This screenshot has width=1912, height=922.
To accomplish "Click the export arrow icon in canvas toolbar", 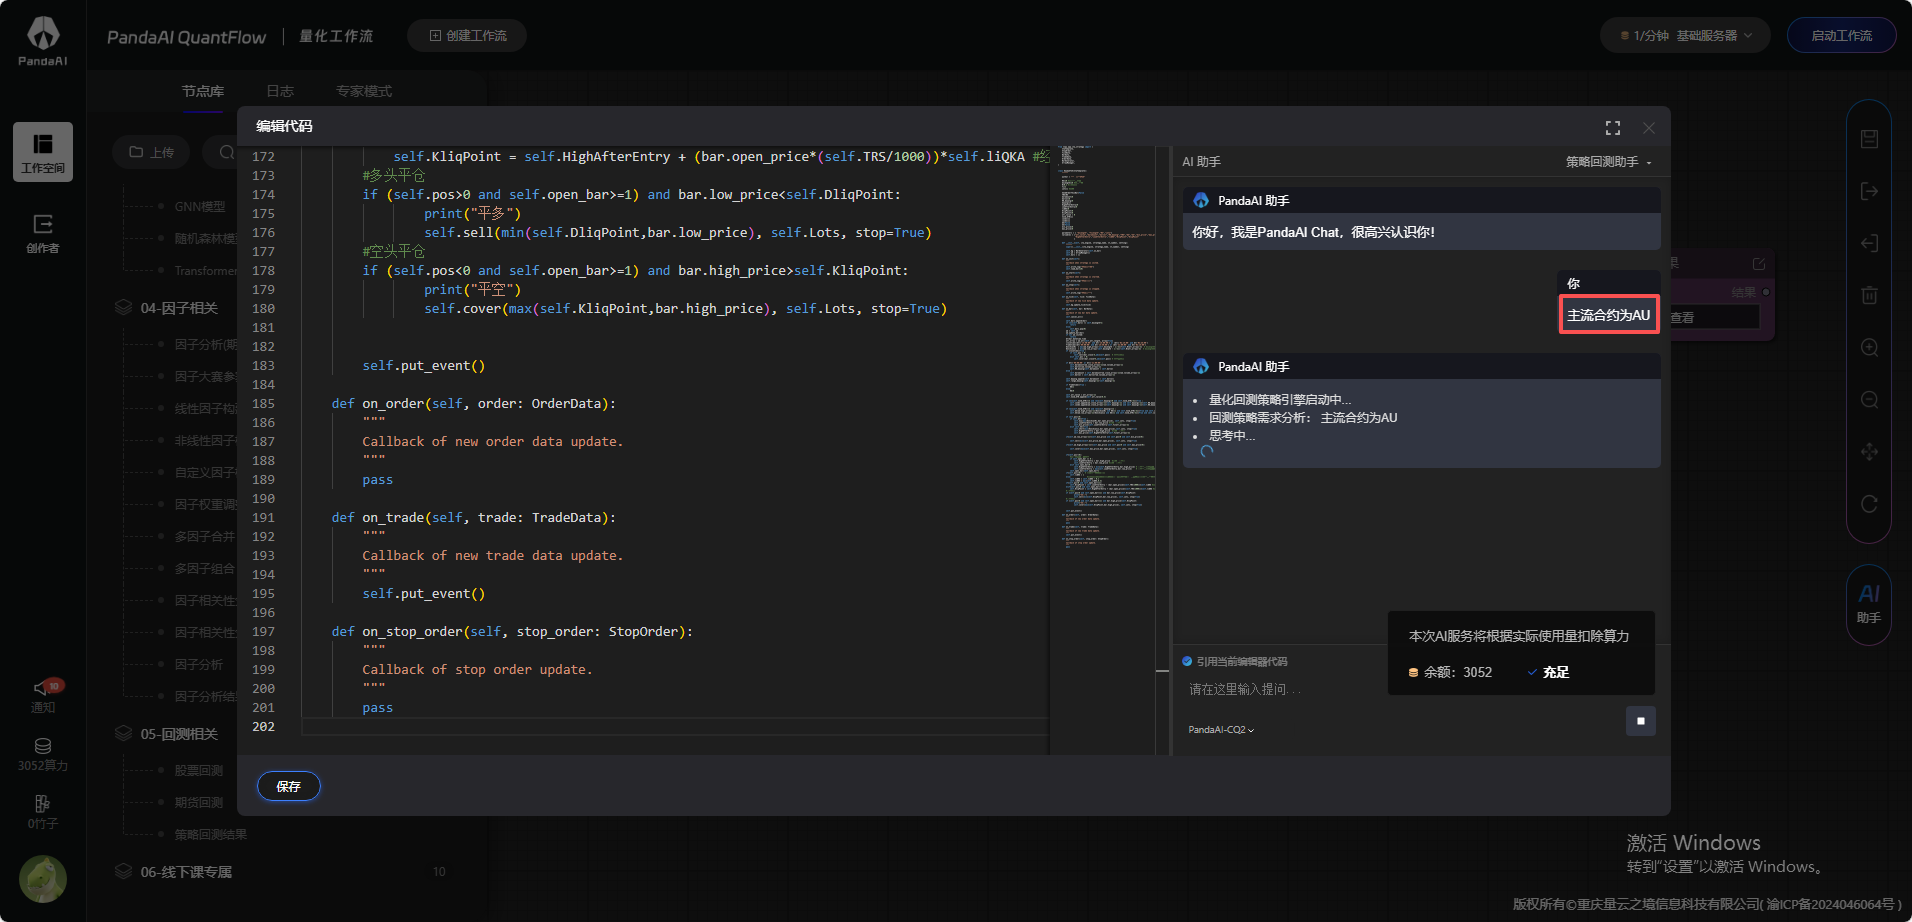I will click(1869, 243).
